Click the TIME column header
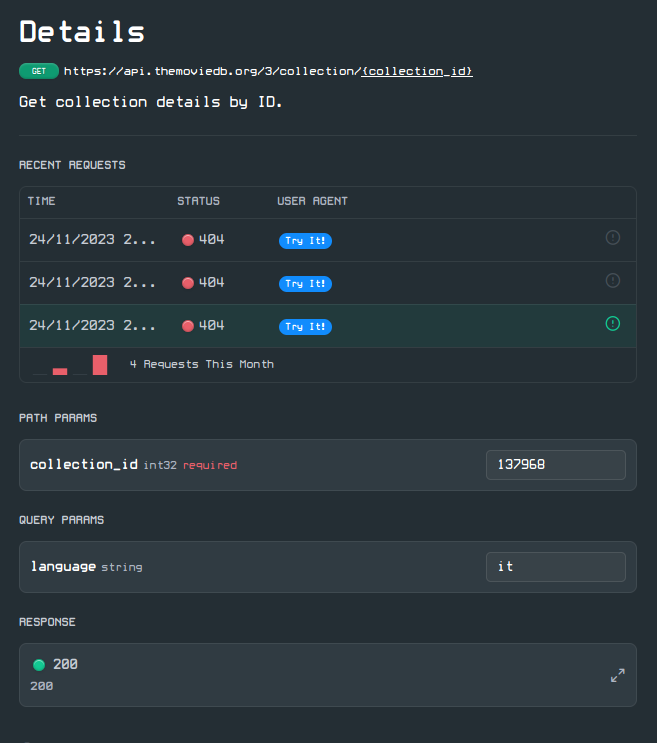Screen dimensions: 657x743 pos(42,201)
